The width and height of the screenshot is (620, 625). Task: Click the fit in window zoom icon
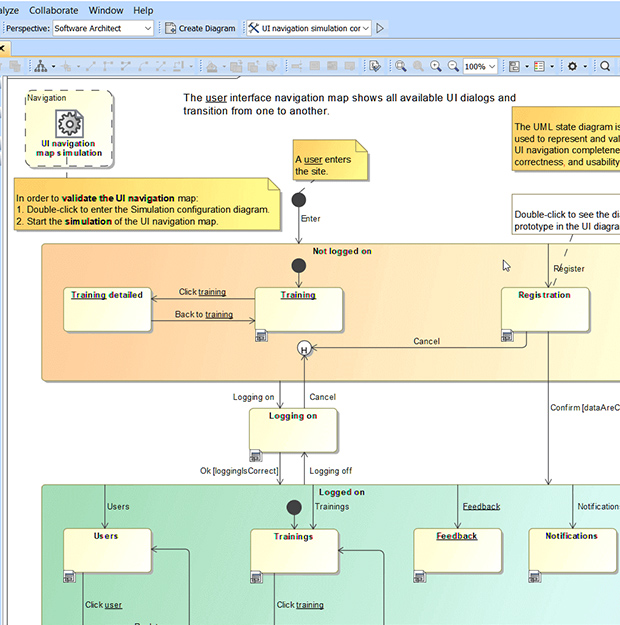tap(400, 66)
